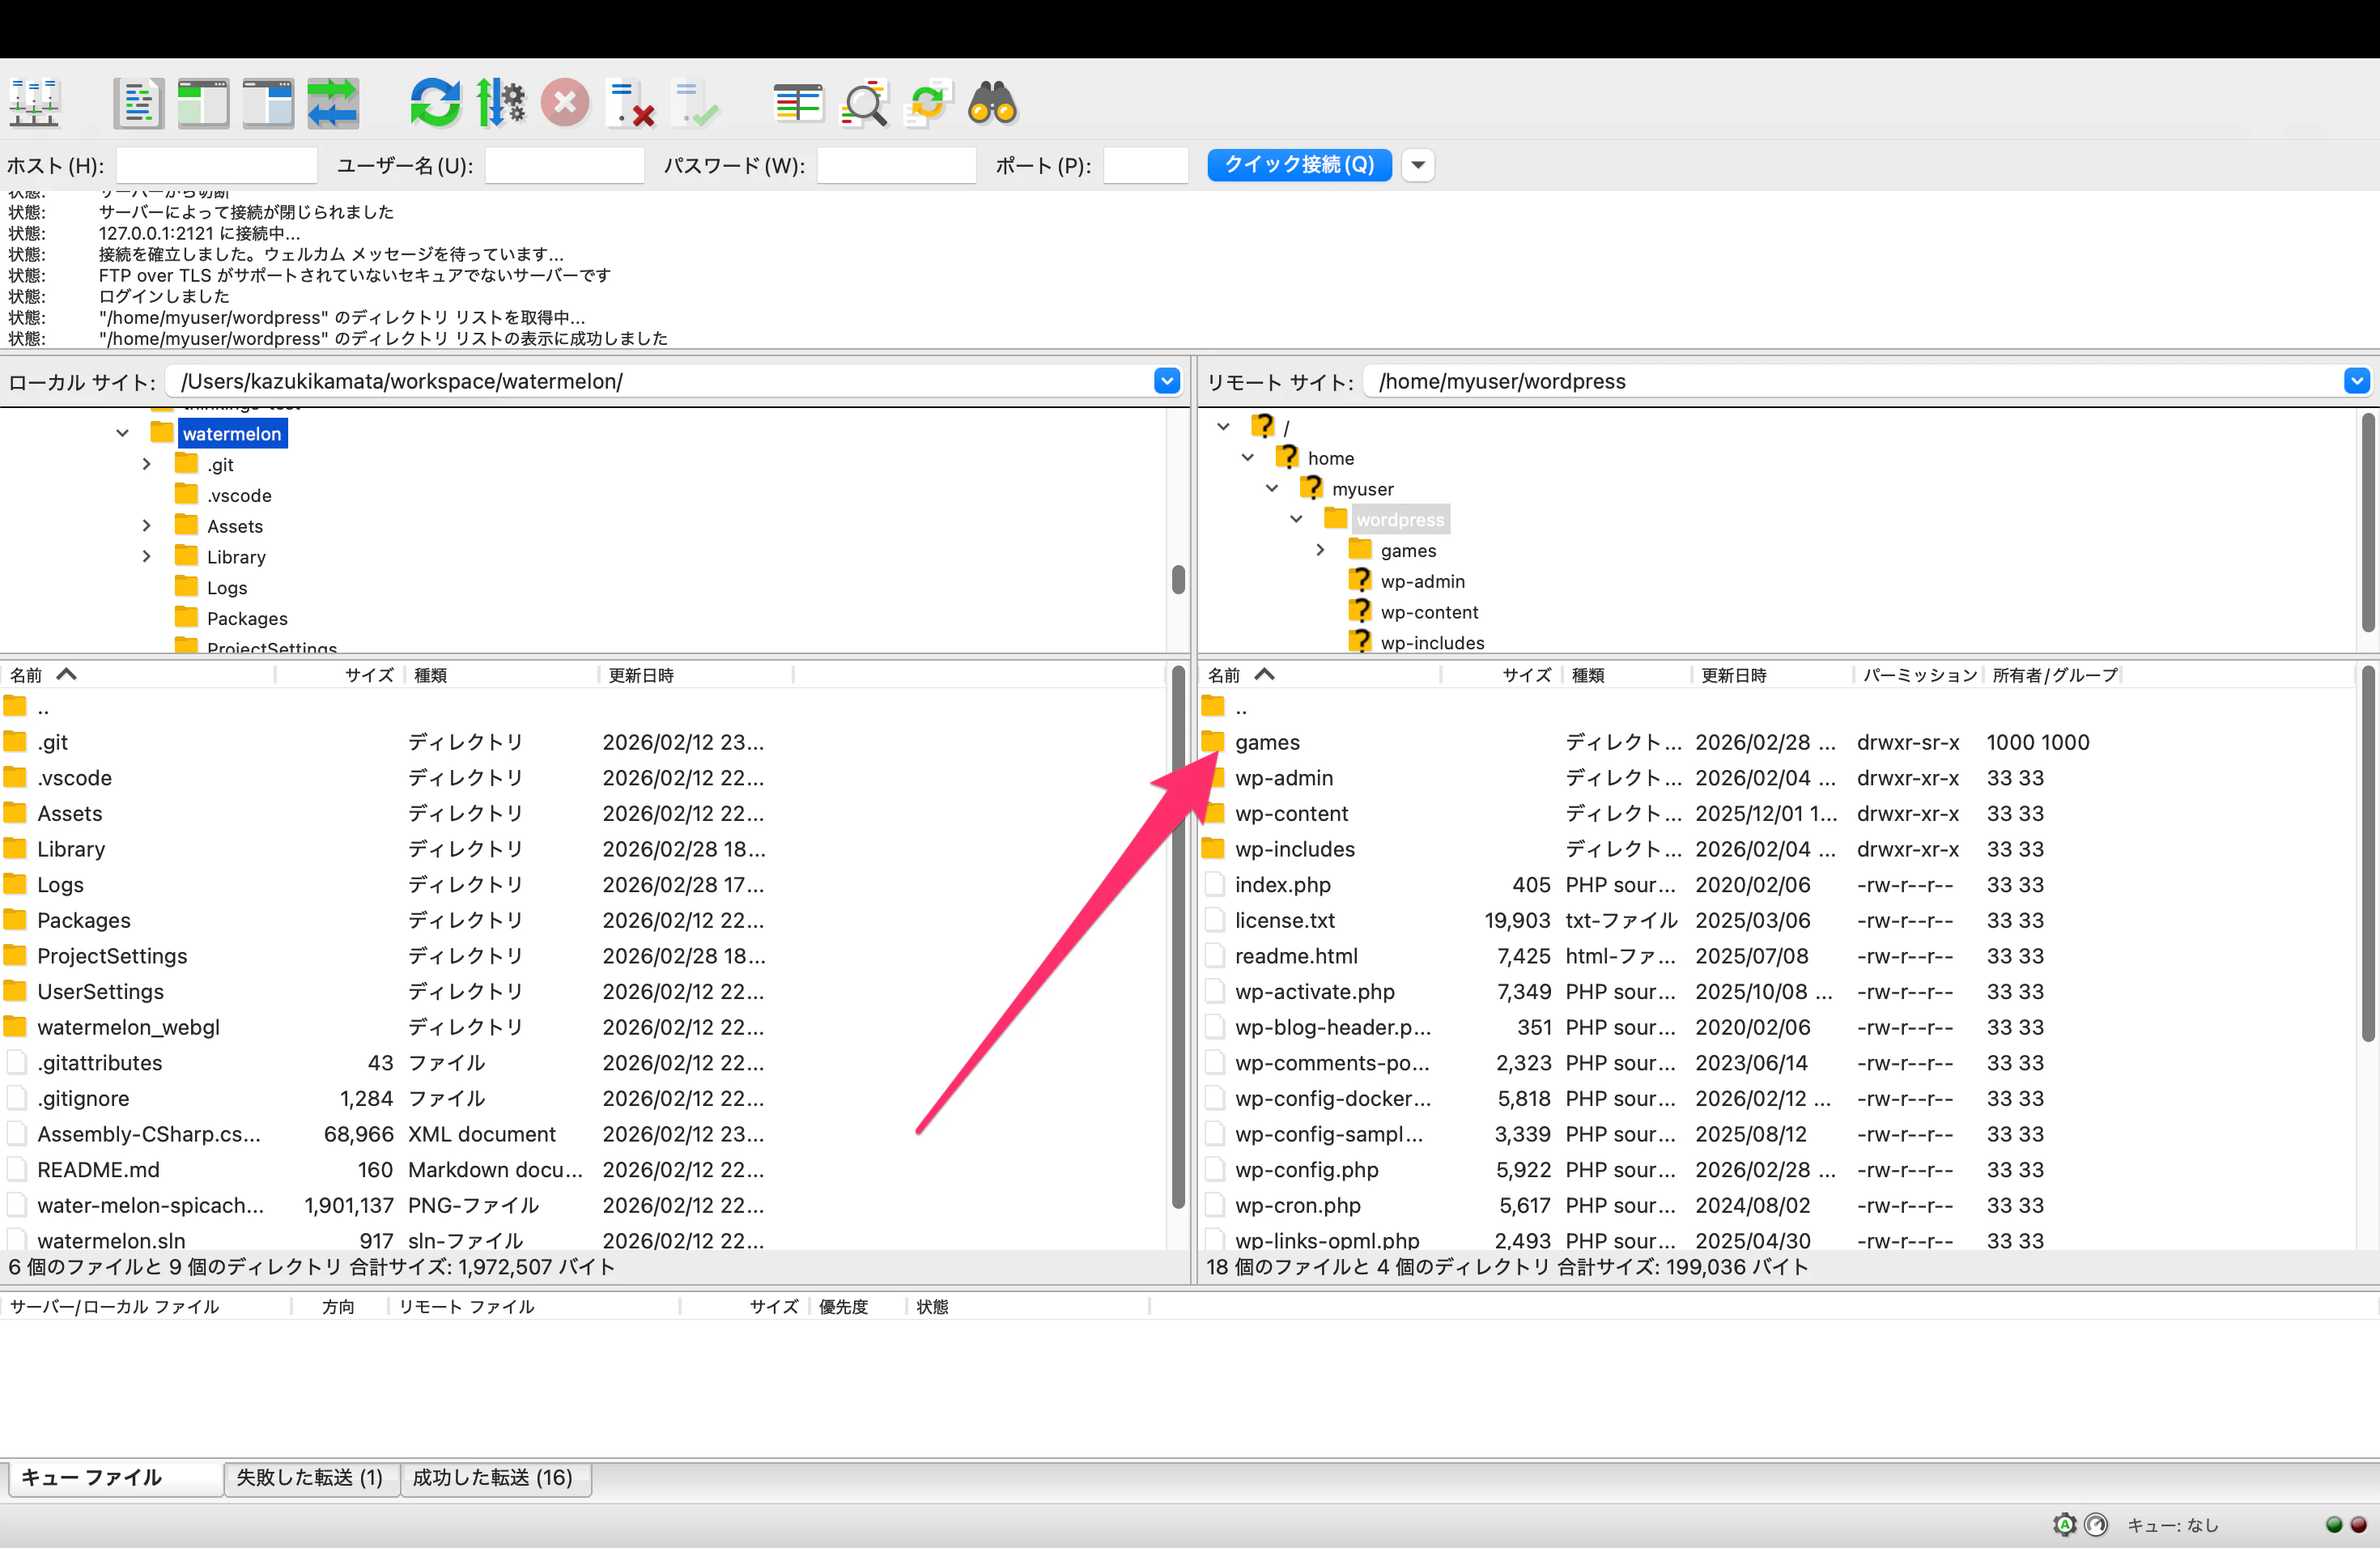This screenshot has width=2380, height=1548.
Task: Select wp-admin in remote tree
Action: click(x=1422, y=581)
